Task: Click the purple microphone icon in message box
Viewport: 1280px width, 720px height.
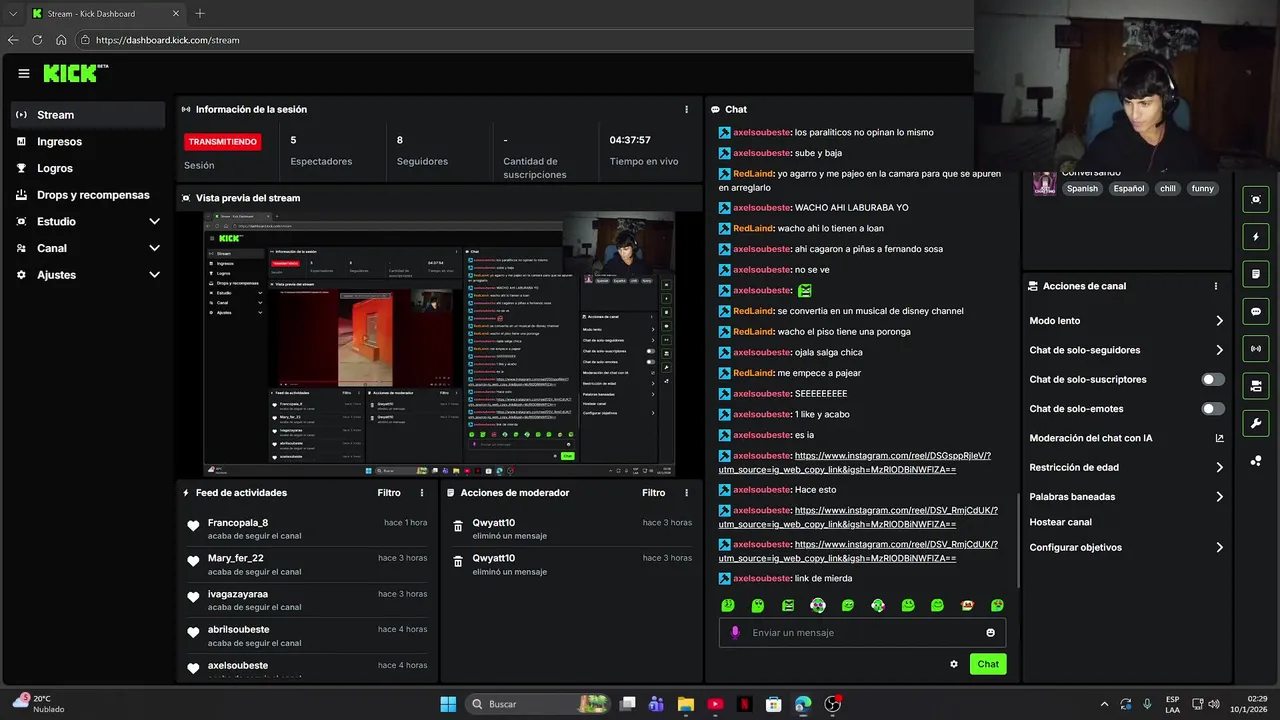Action: [x=735, y=632]
